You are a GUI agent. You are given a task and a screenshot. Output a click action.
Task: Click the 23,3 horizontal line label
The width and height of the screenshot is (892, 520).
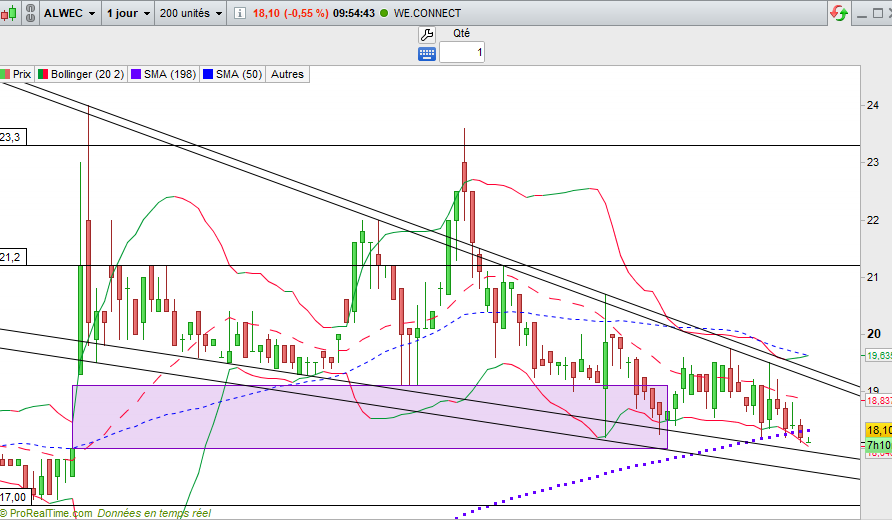pos(13,137)
